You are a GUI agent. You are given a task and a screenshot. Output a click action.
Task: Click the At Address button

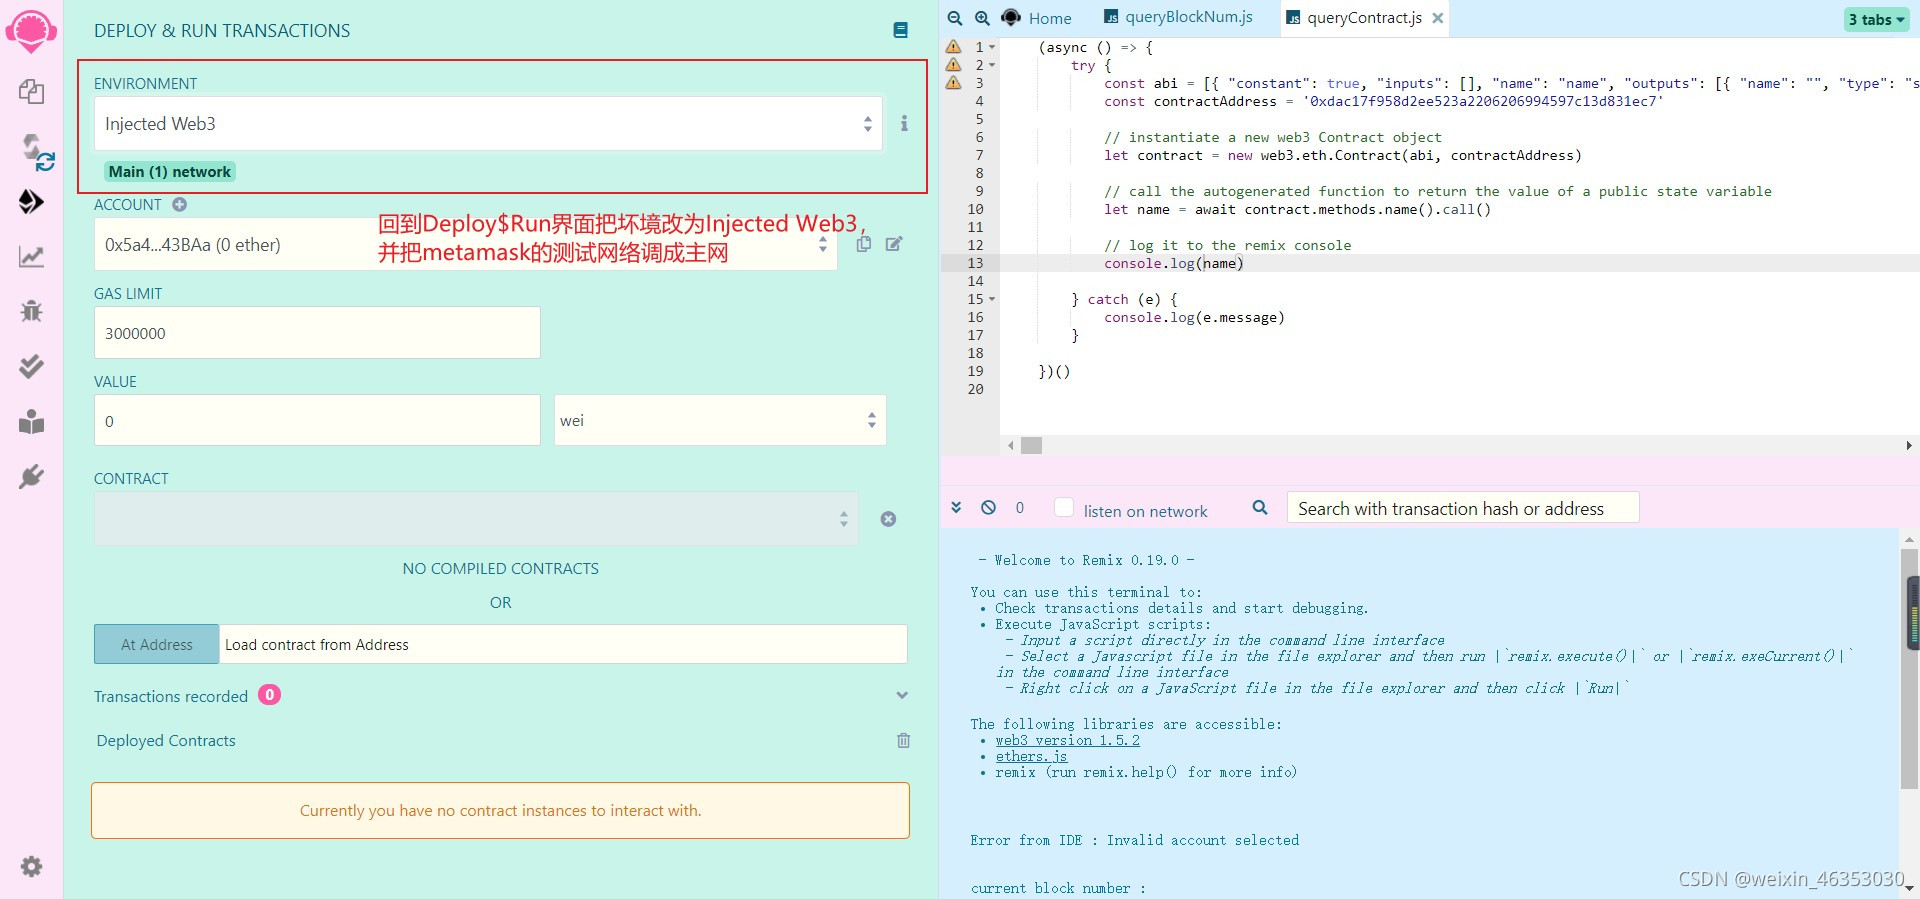coord(157,644)
